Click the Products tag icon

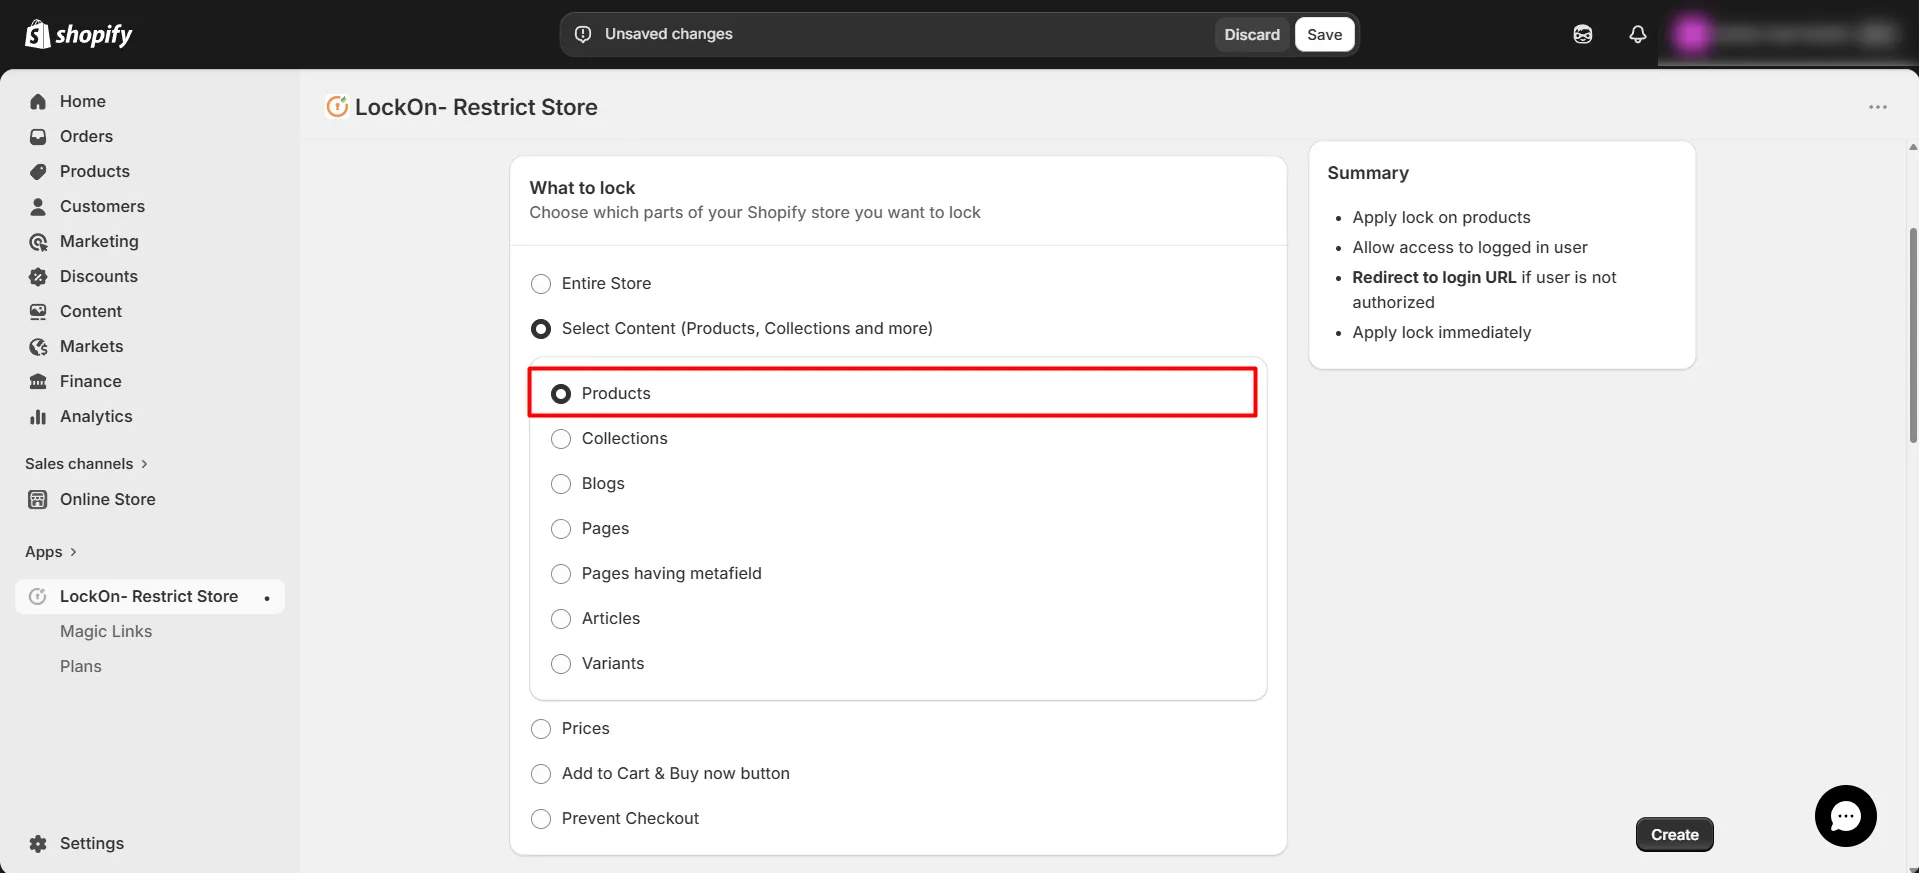tap(38, 171)
